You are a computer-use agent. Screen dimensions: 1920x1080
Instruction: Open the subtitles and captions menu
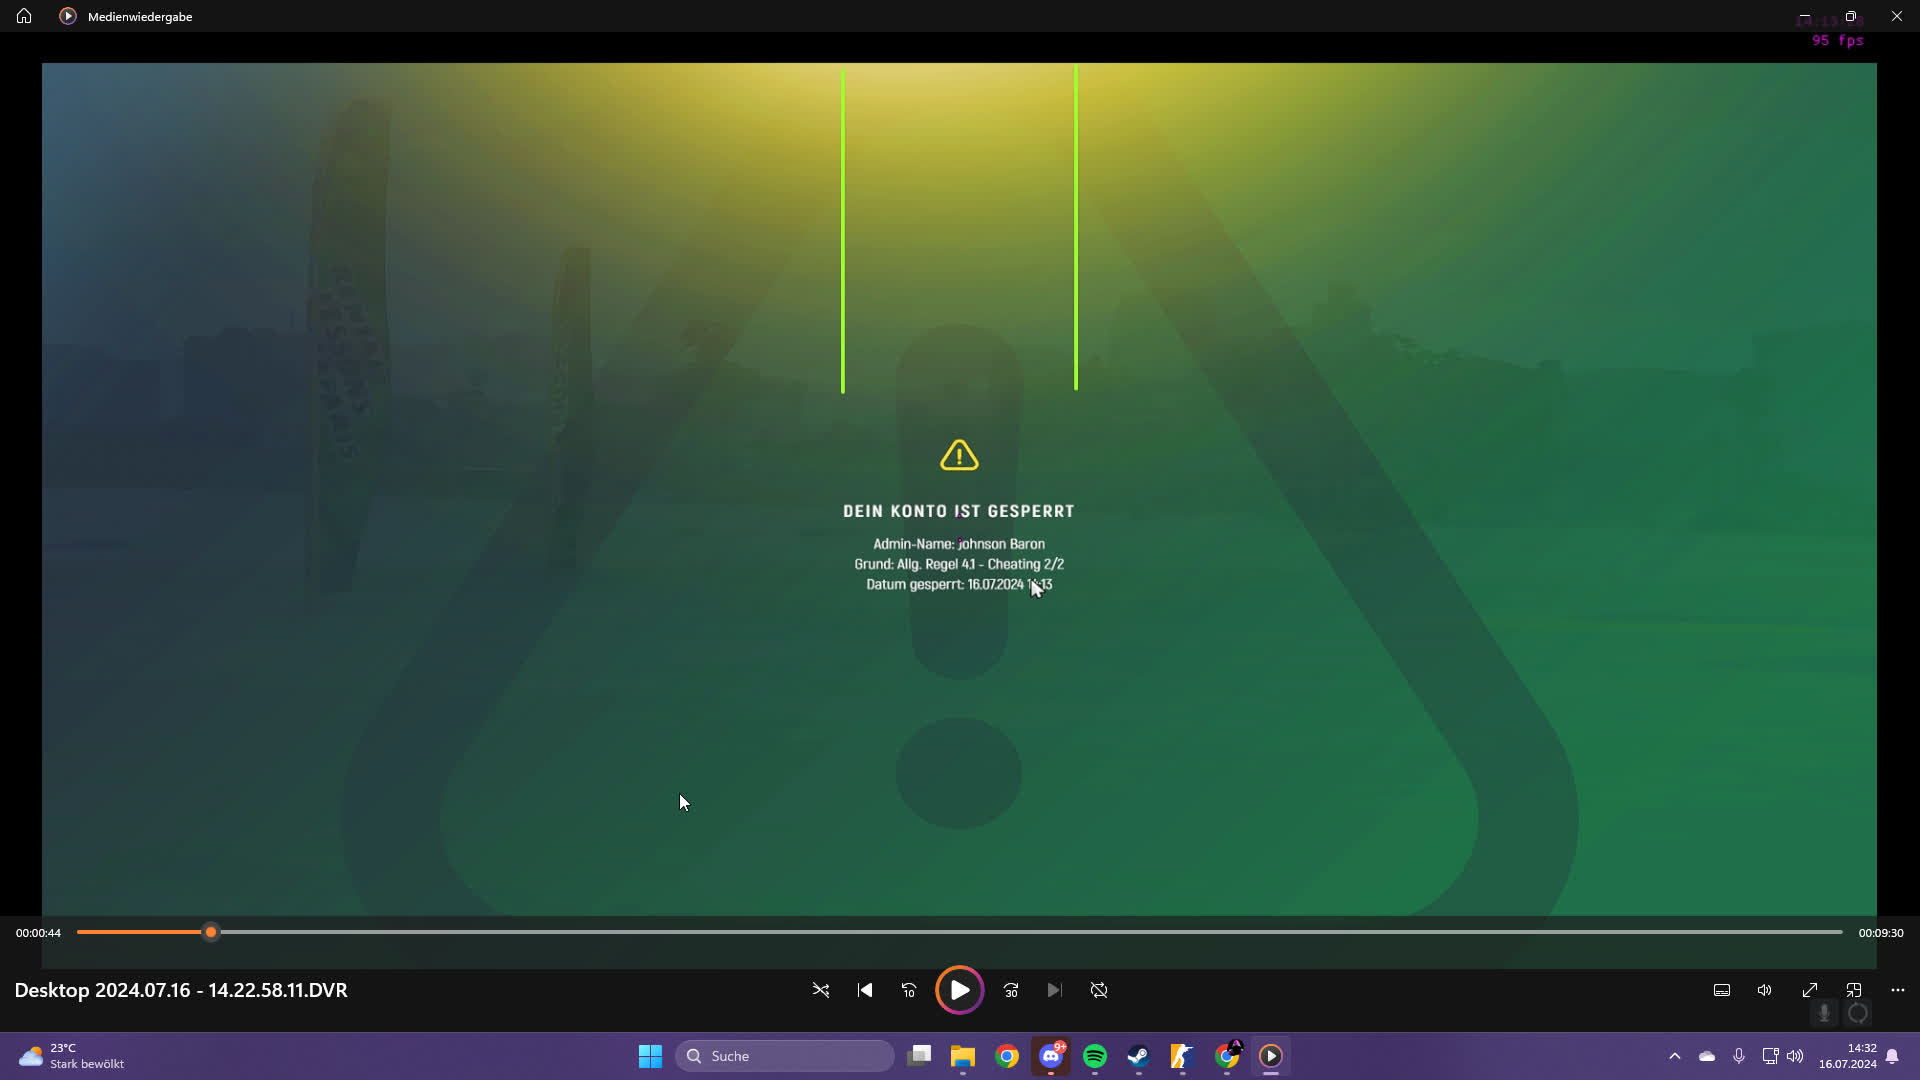[x=1722, y=990]
